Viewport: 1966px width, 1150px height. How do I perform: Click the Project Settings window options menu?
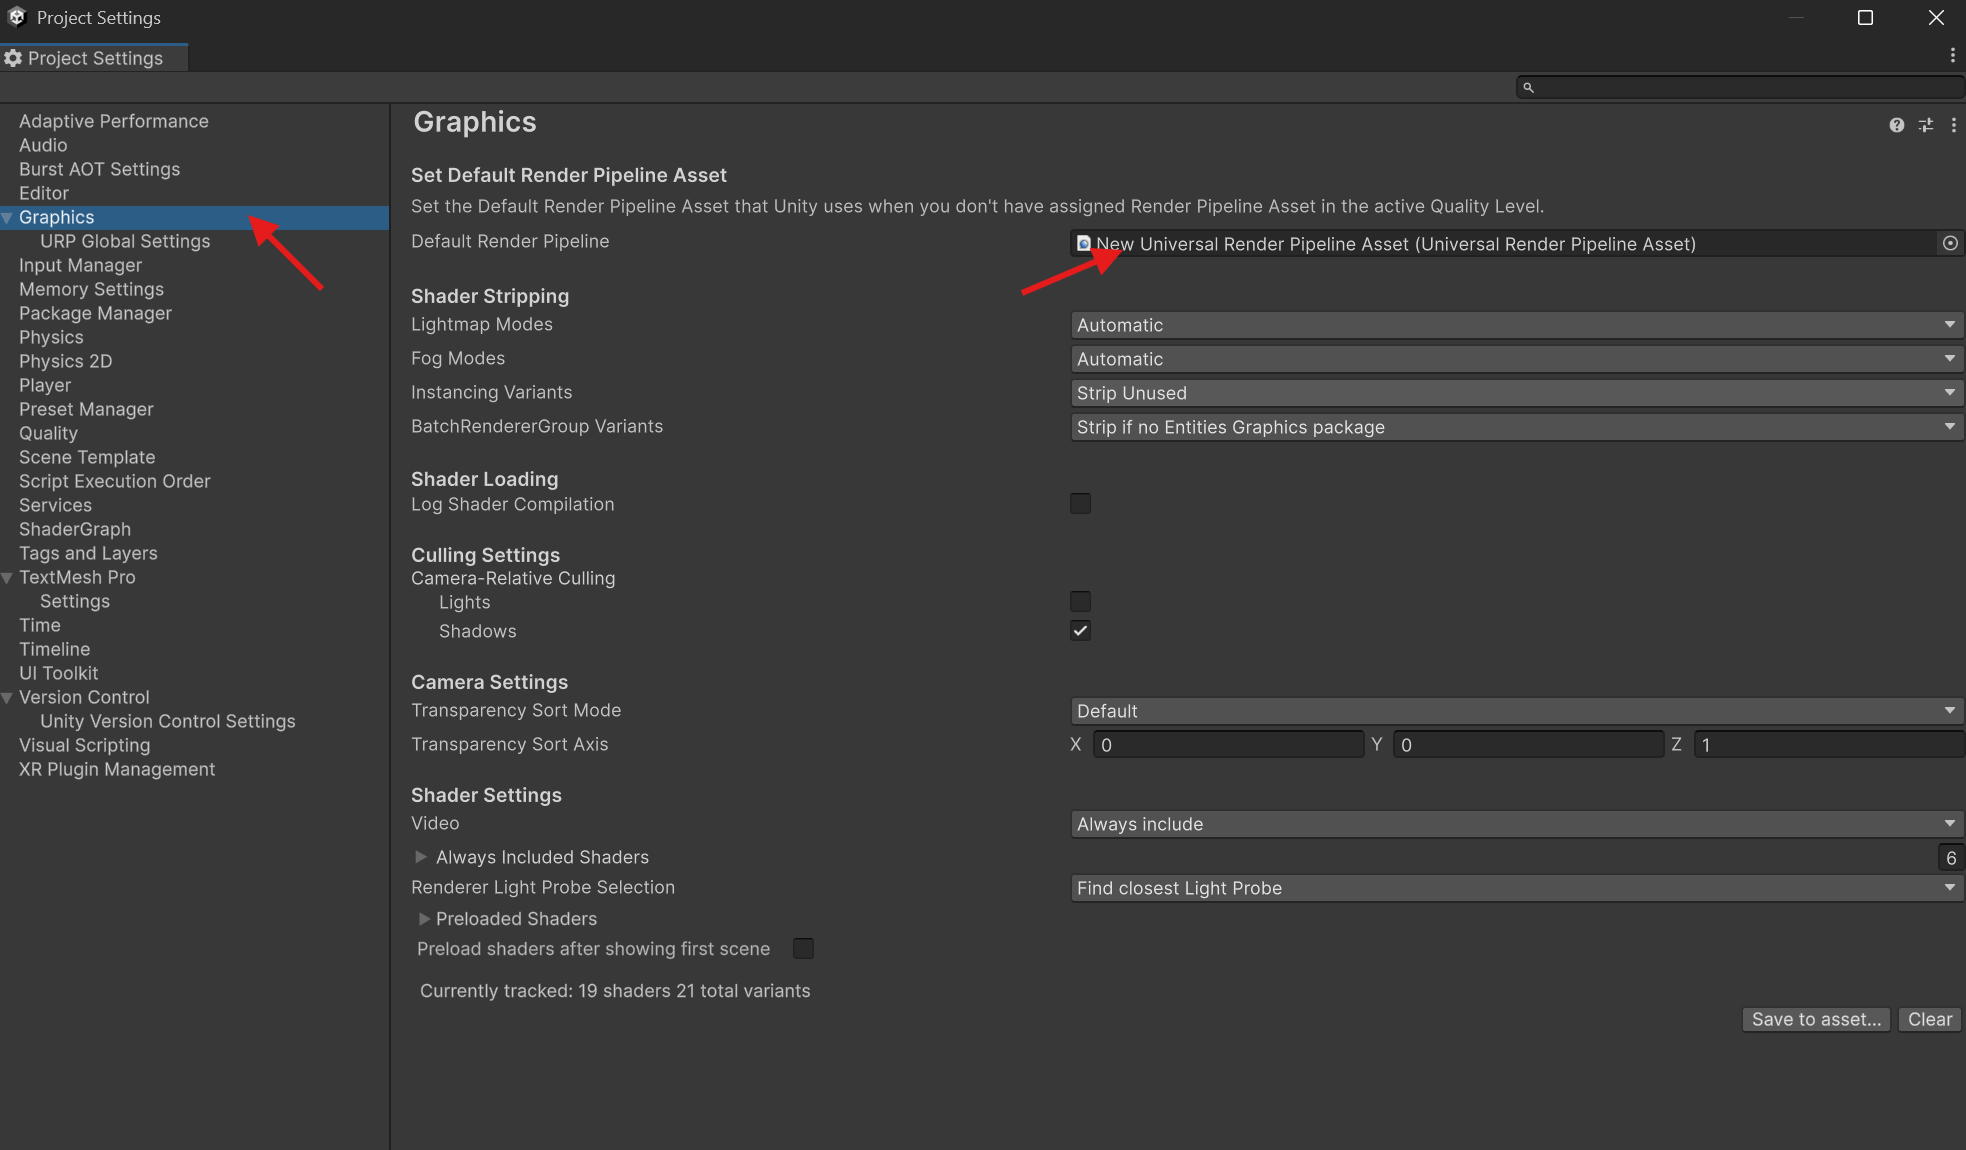[x=1952, y=56]
